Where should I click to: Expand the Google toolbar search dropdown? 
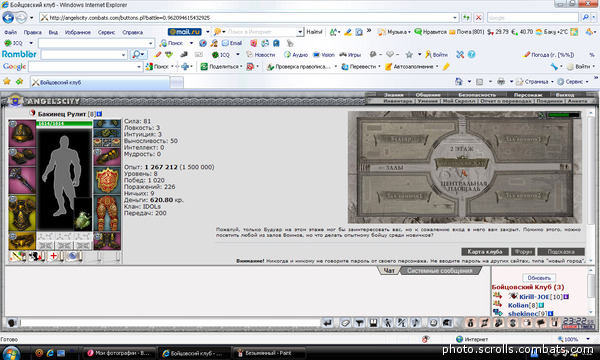click(139, 67)
